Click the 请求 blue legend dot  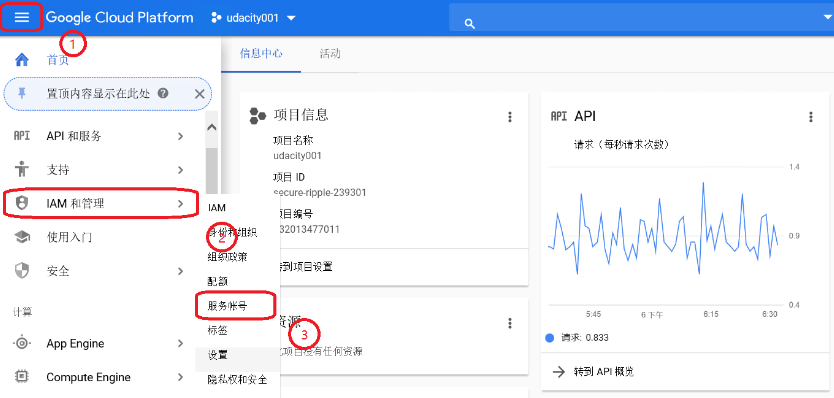click(x=551, y=337)
